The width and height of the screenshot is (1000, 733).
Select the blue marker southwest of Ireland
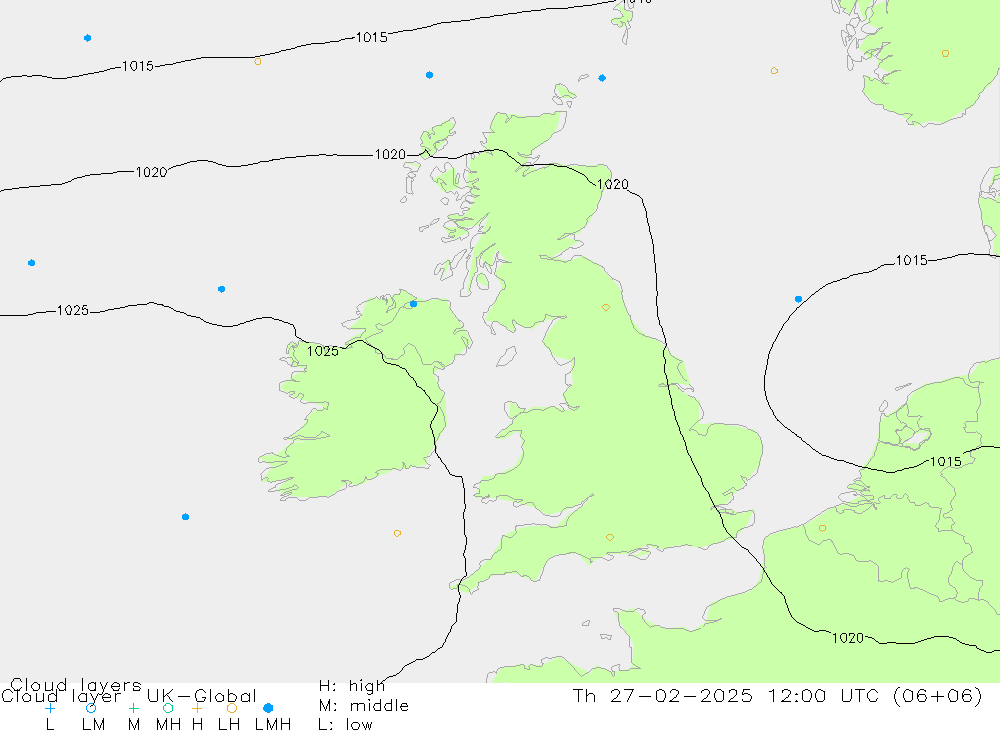click(x=186, y=517)
